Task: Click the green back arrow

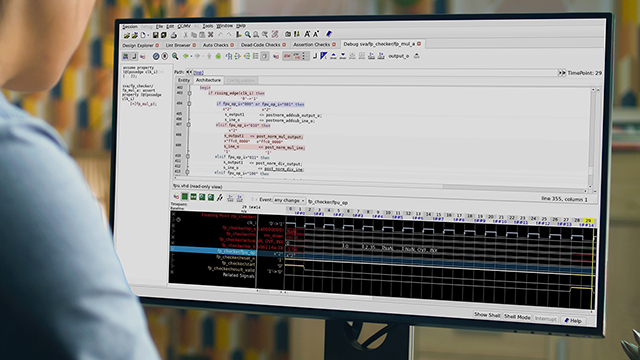Action: click(x=186, y=56)
